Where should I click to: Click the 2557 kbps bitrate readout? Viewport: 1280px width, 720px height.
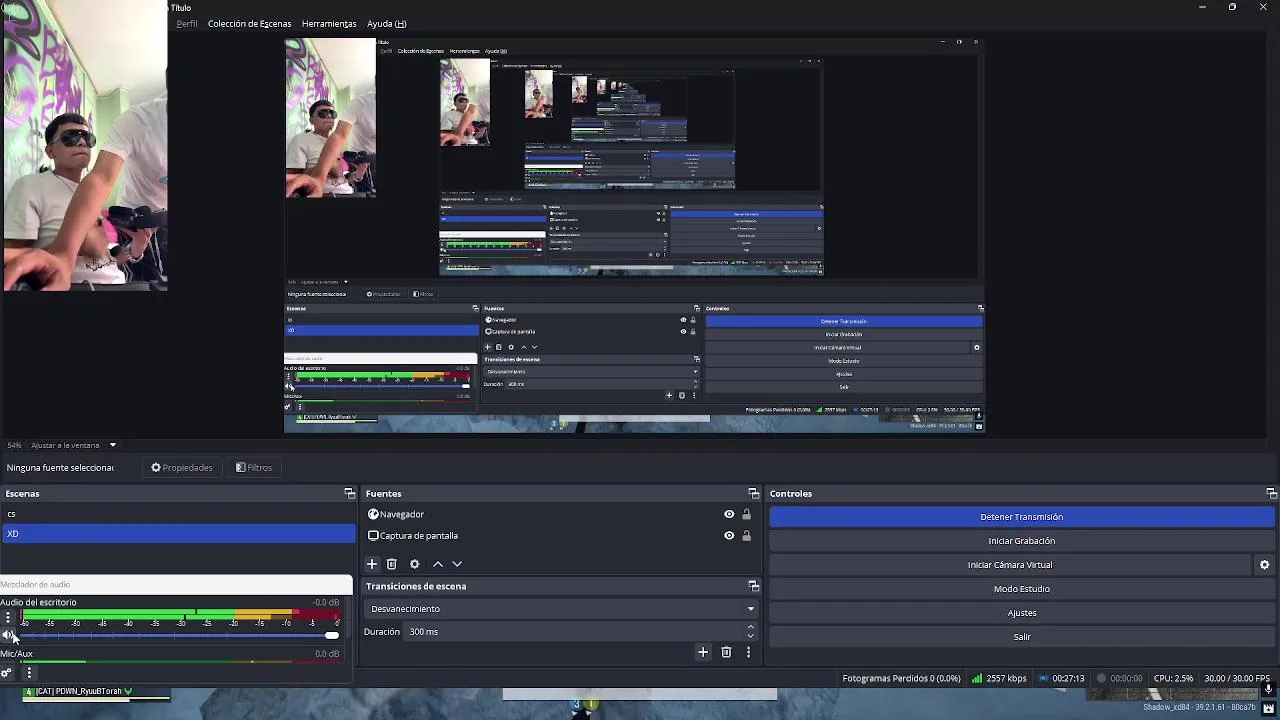click(x=1006, y=678)
